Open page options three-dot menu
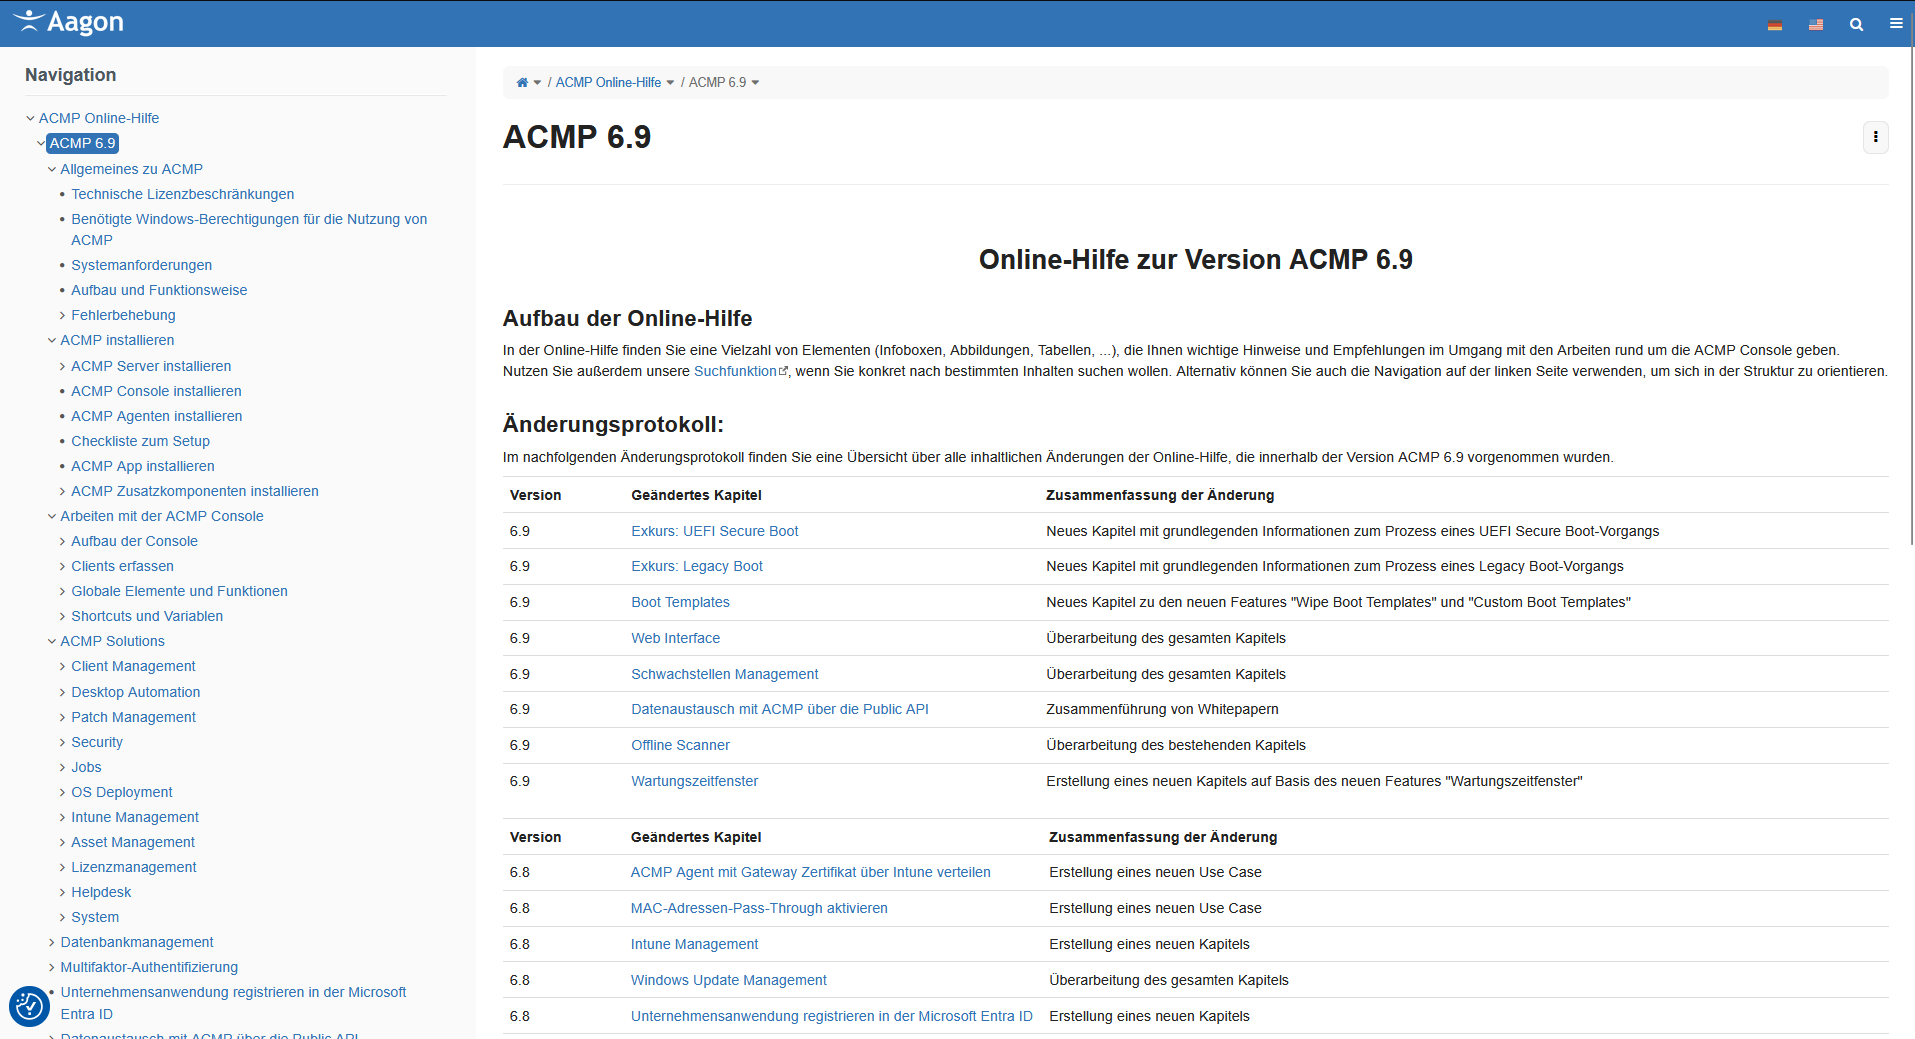1915x1039 pixels. pos(1875,137)
